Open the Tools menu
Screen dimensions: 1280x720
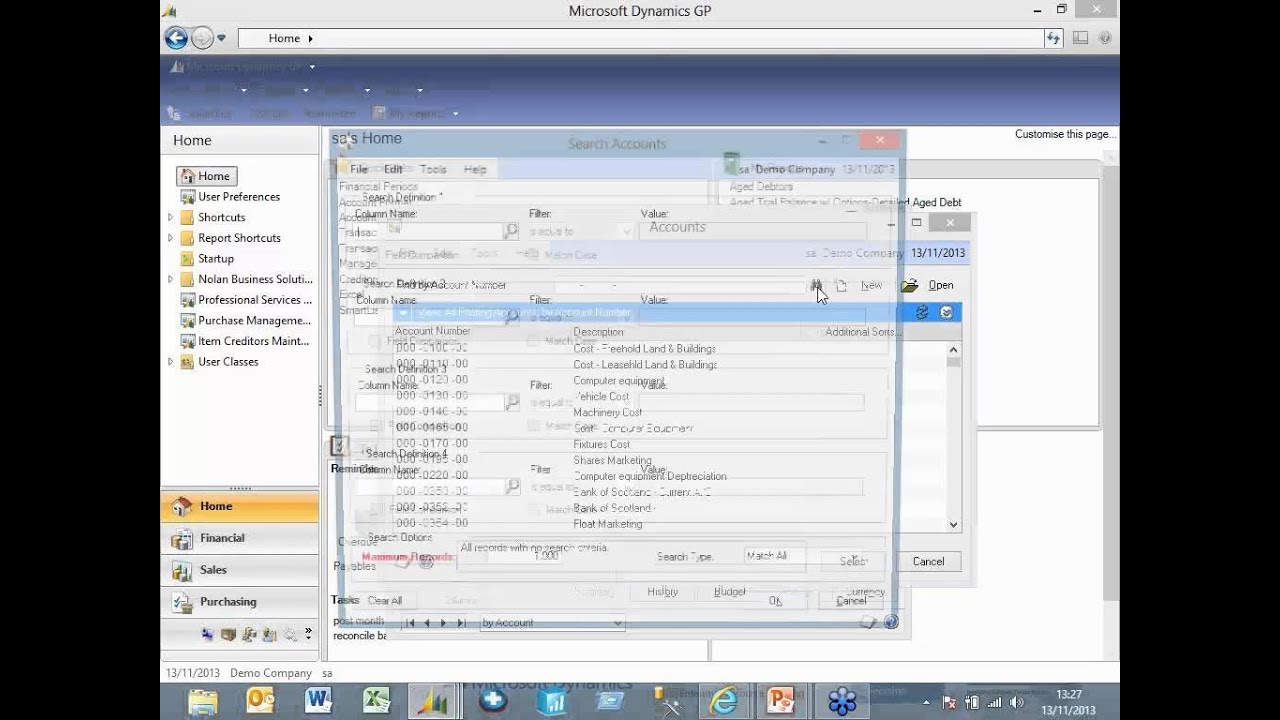432,169
